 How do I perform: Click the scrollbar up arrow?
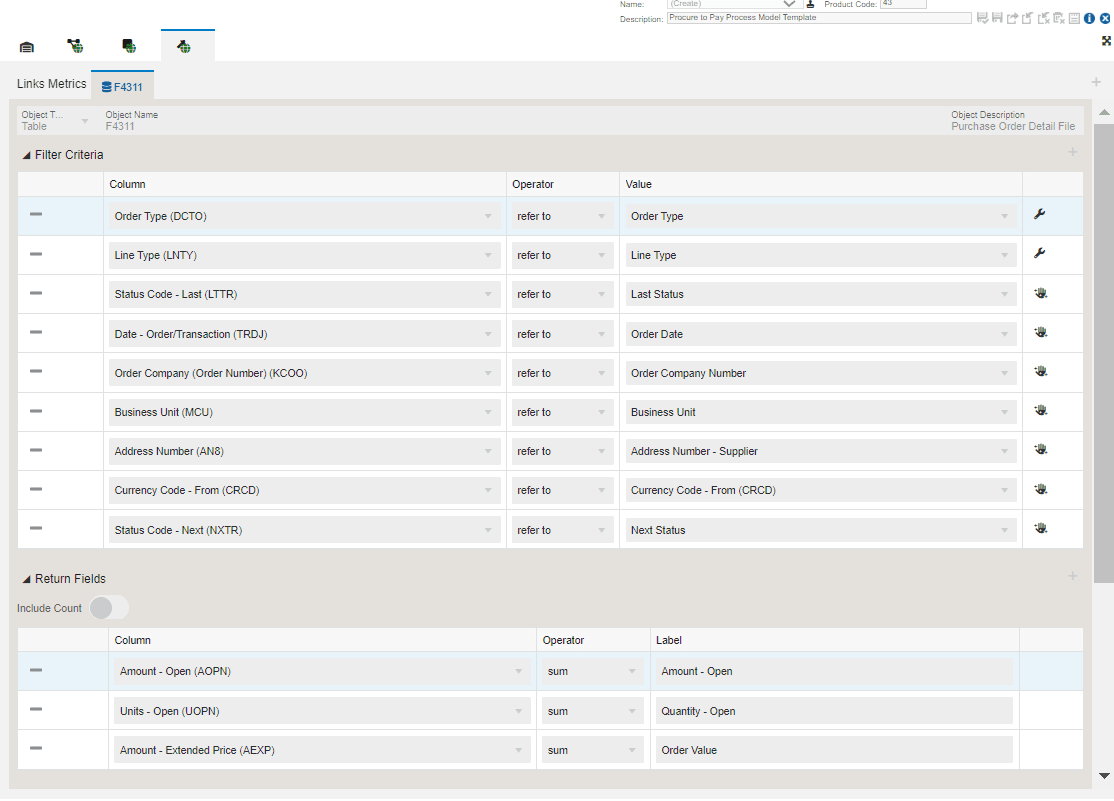pyautogui.click(x=1104, y=112)
